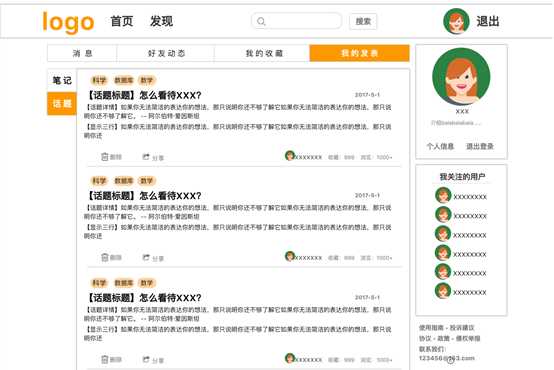The width and height of the screenshot is (554, 370).
Task: Click the trash delete icon on the third topic post
Action: point(105,359)
